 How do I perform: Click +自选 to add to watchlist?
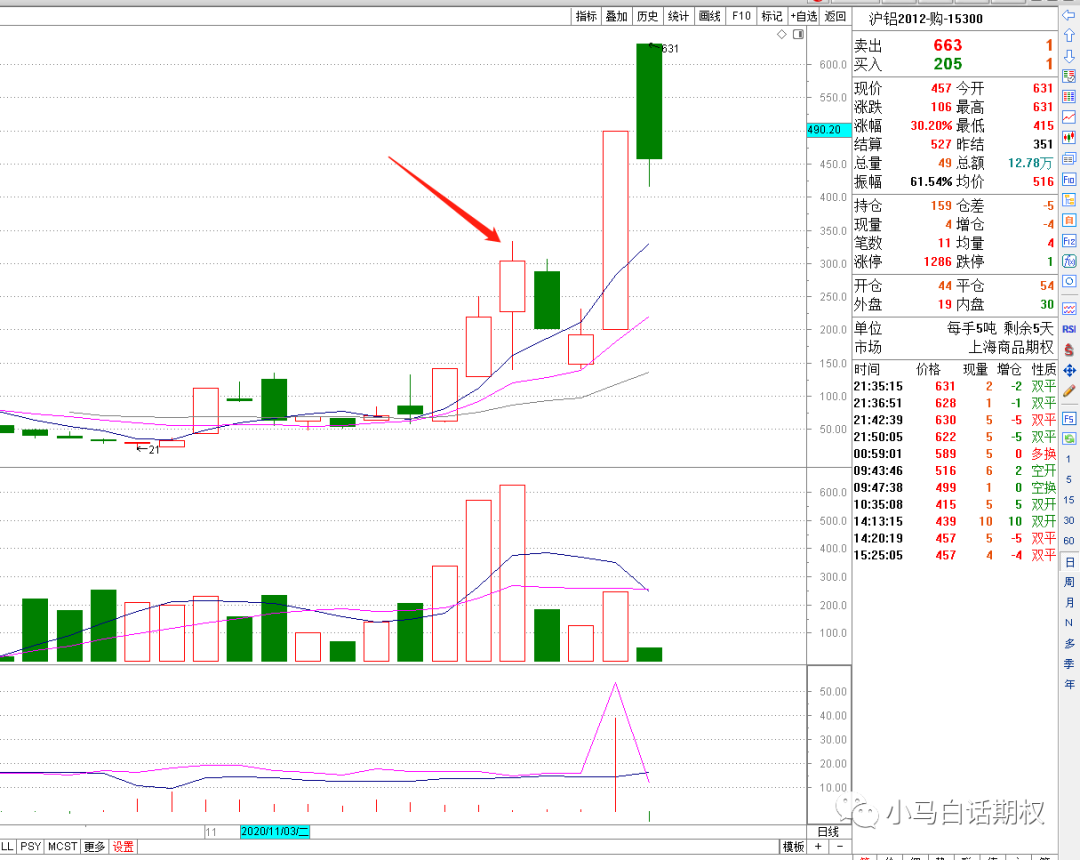click(804, 16)
